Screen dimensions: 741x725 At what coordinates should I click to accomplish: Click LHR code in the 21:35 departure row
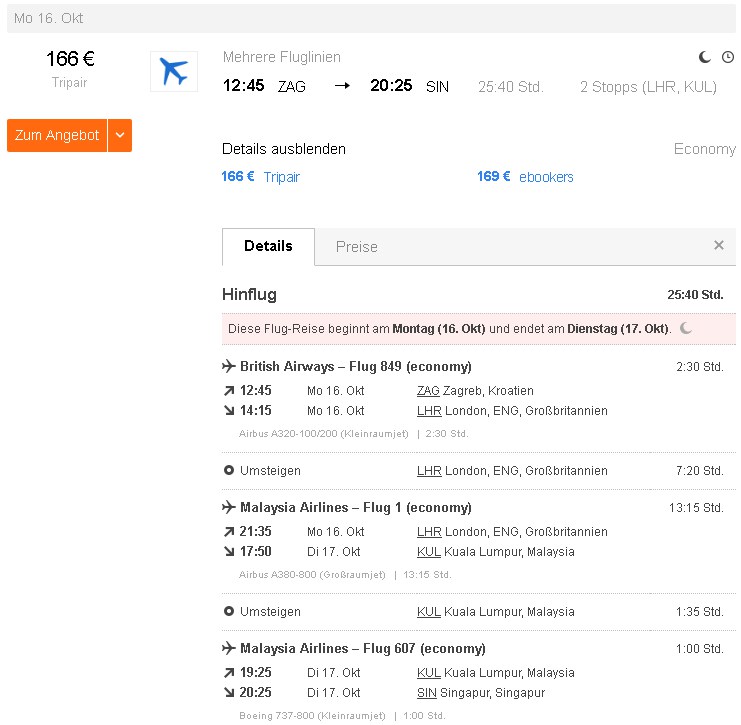tap(429, 532)
